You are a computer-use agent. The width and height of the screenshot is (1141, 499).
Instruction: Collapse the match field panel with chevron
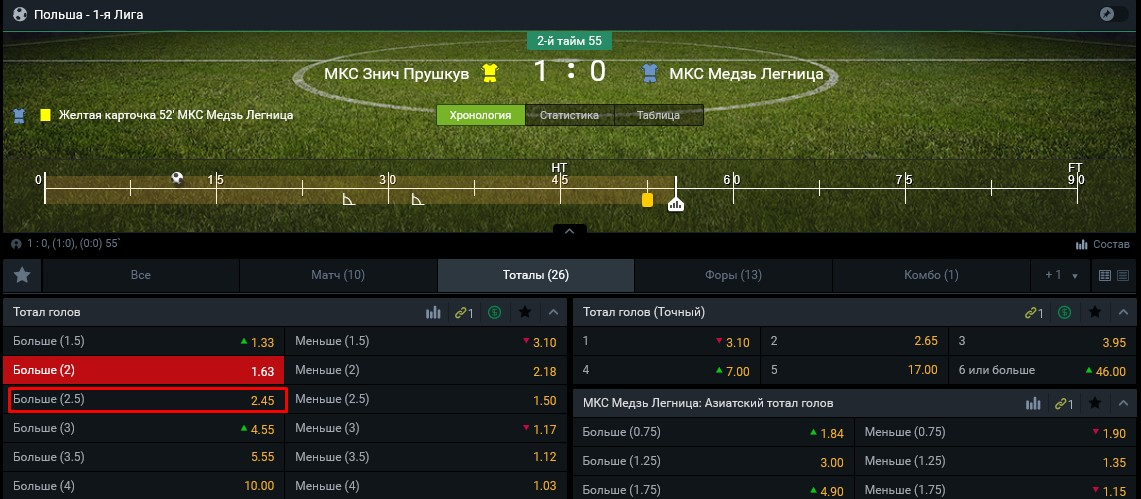click(x=569, y=231)
